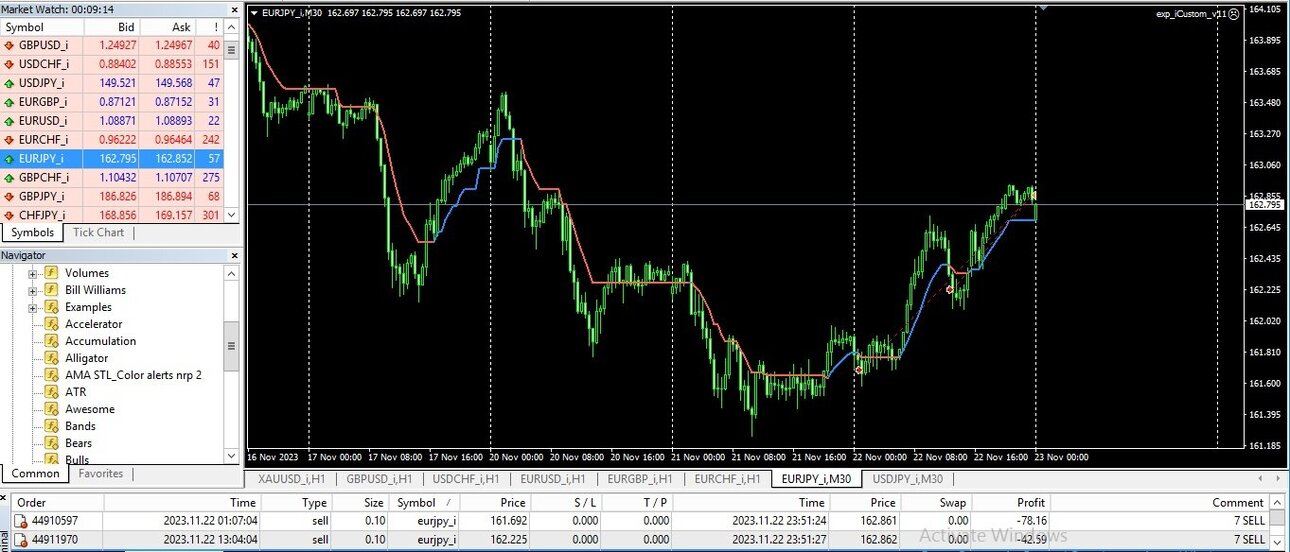Select EURUSD_i ask price 1.08893

(x=172, y=121)
